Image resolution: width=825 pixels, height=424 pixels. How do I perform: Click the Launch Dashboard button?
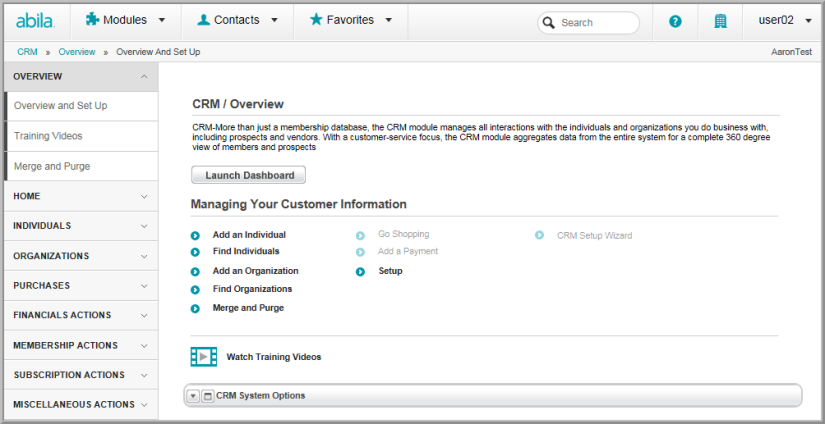click(x=248, y=175)
